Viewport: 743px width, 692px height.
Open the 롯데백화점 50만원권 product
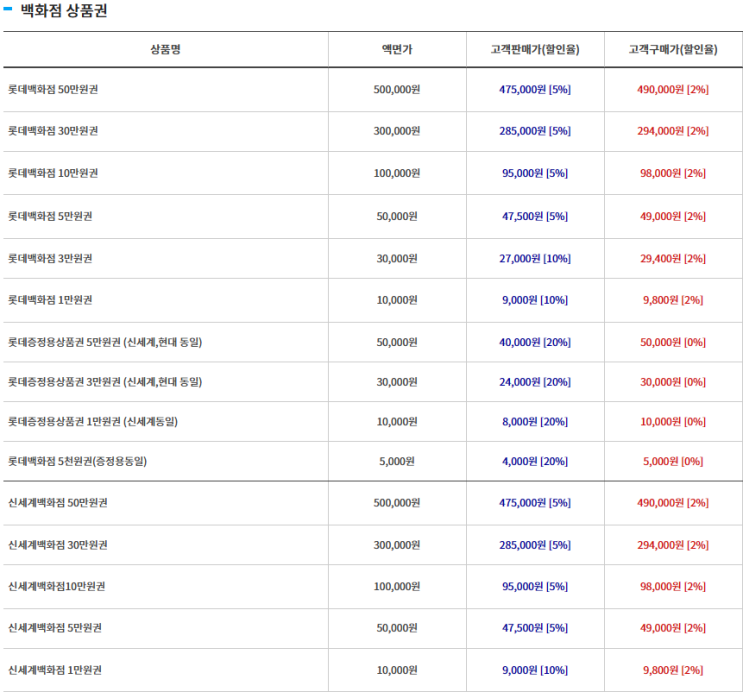click(59, 89)
